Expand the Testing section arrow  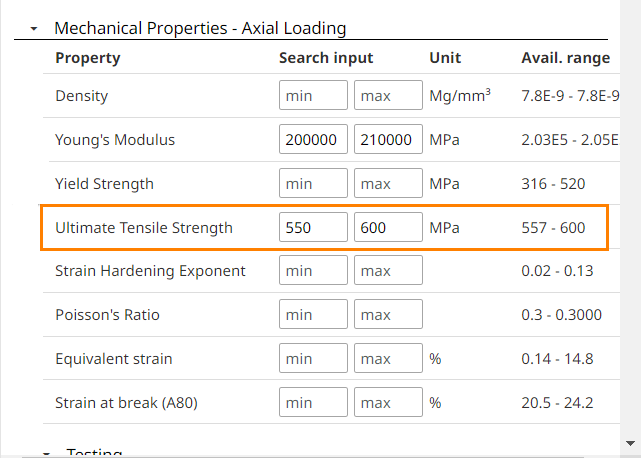(x=46, y=453)
